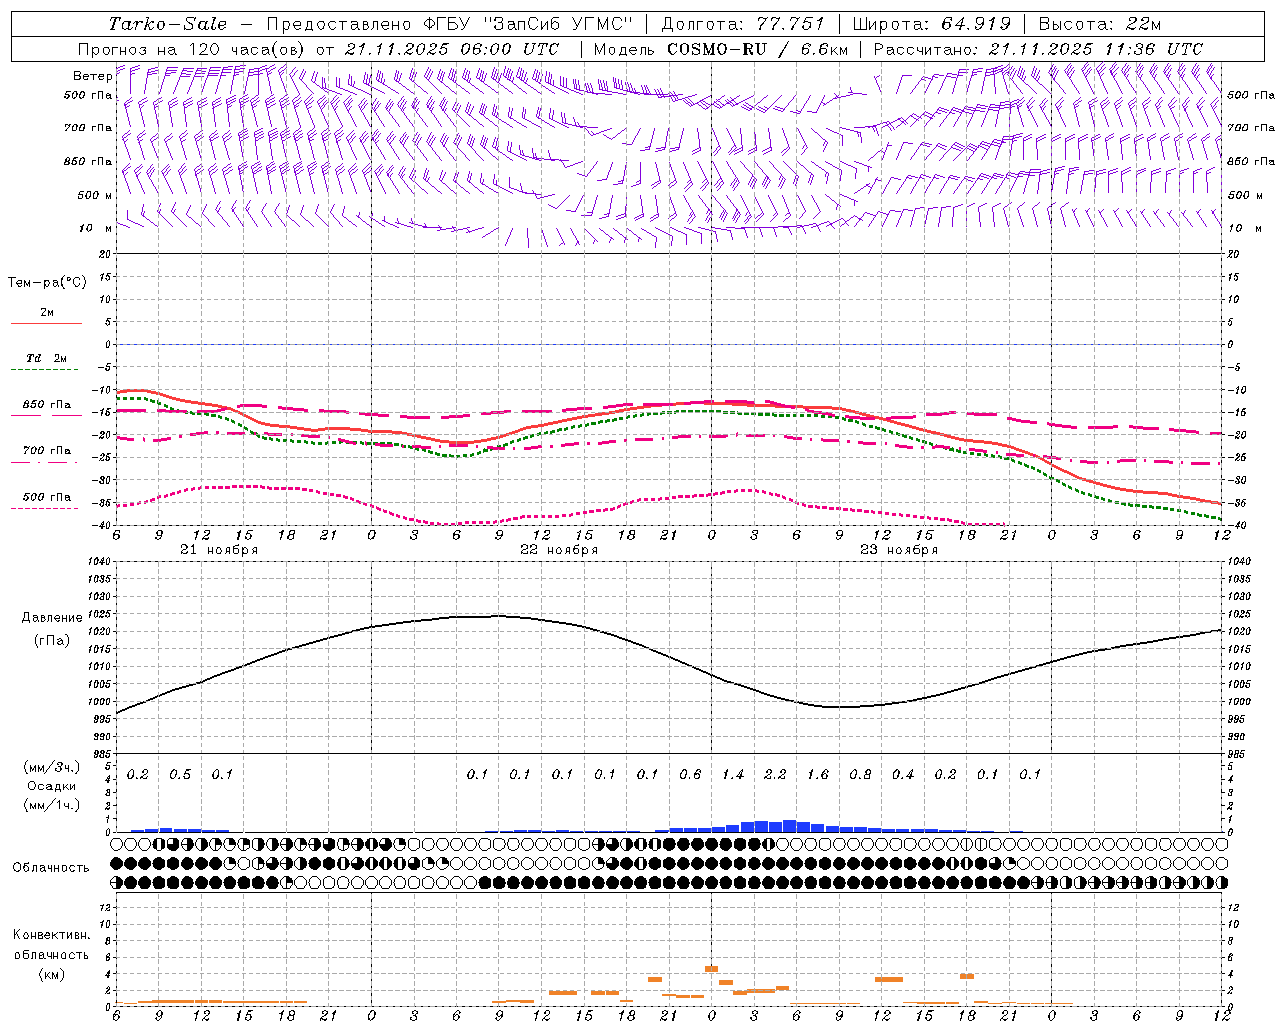The width and height of the screenshot is (1280, 1024).
Task: Click '1040' on the left pressure axis
Action: [98, 562]
